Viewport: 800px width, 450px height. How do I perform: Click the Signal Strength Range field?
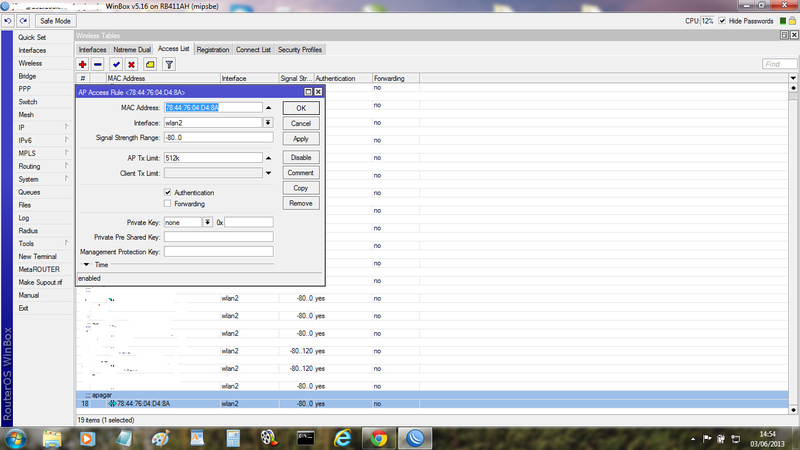coord(218,138)
